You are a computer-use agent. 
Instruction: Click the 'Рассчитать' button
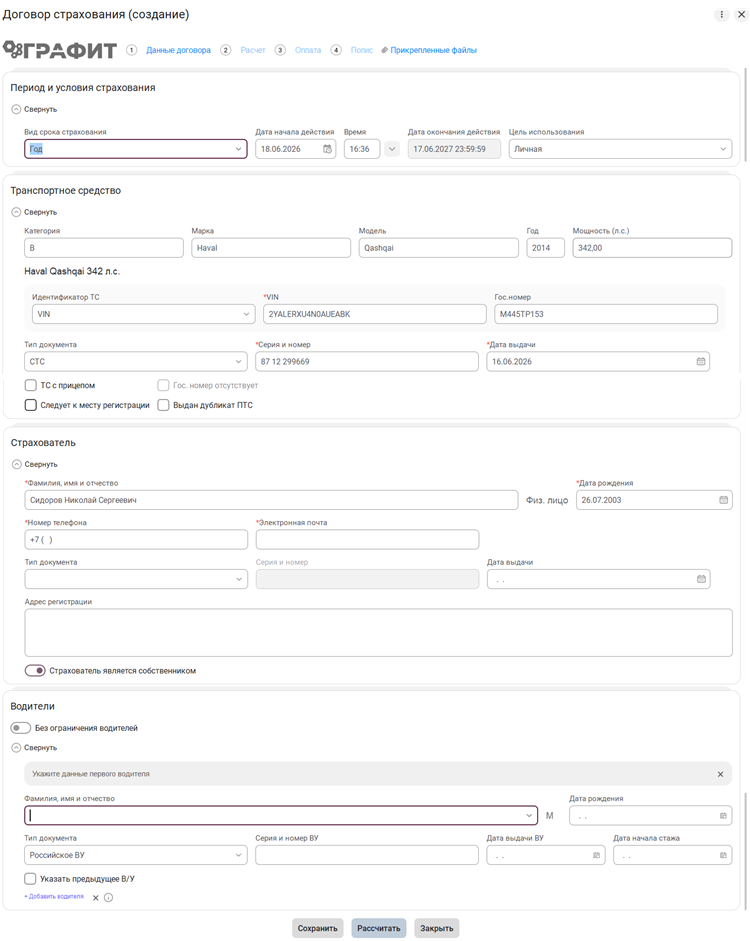coord(379,928)
